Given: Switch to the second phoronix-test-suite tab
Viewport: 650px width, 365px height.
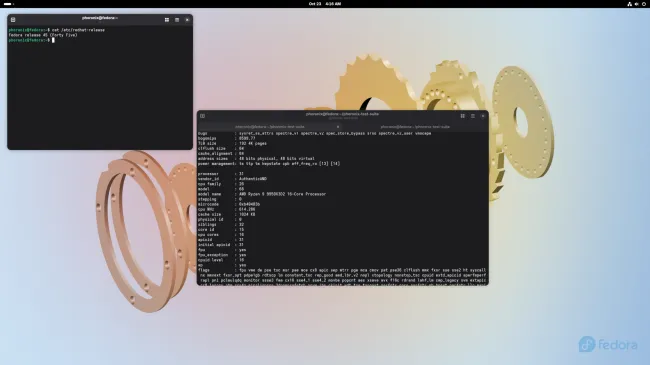Looking at the screenshot, I should click(415, 127).
